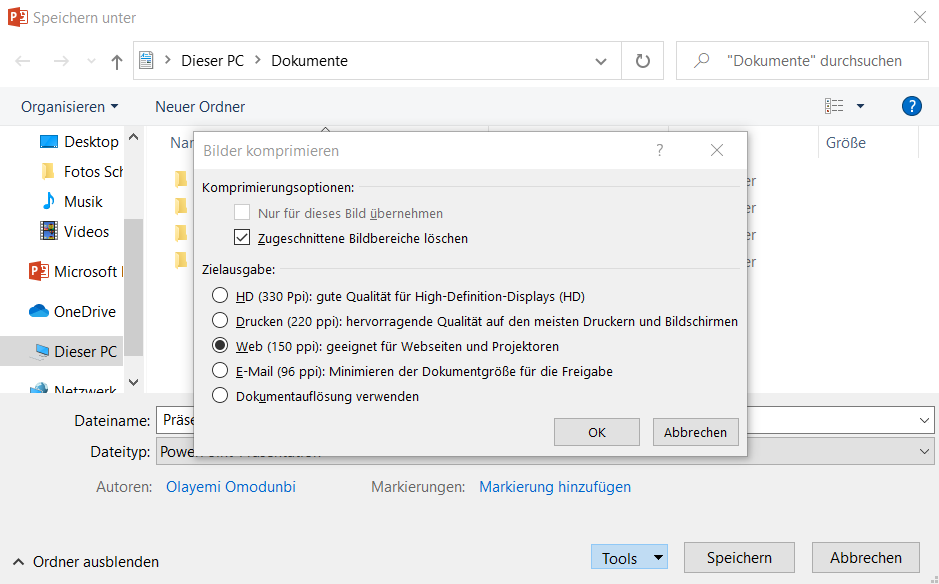The width and height of the screenshot is (939, 584).
Task: Open the Musik folder in sidebar
Action: tap(83, 201)
